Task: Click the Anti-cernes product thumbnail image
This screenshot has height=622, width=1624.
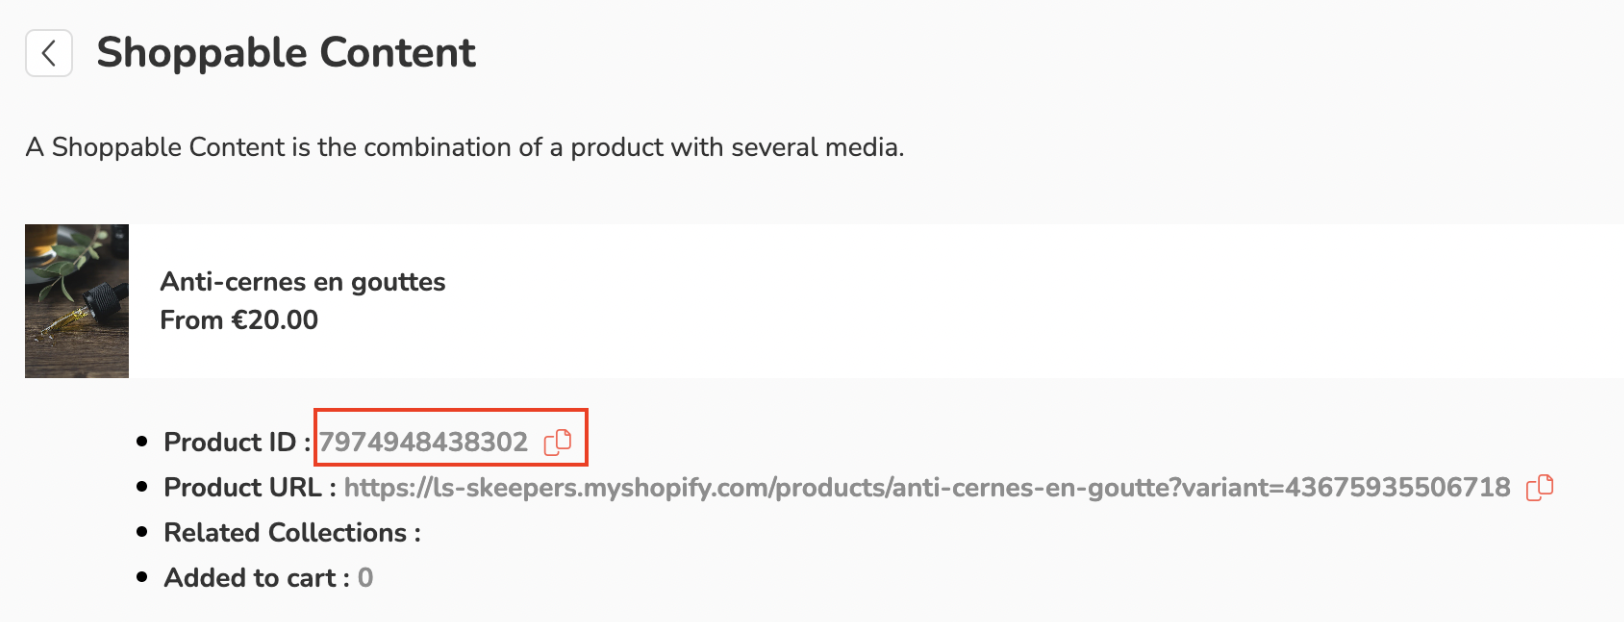Action: 77,301
